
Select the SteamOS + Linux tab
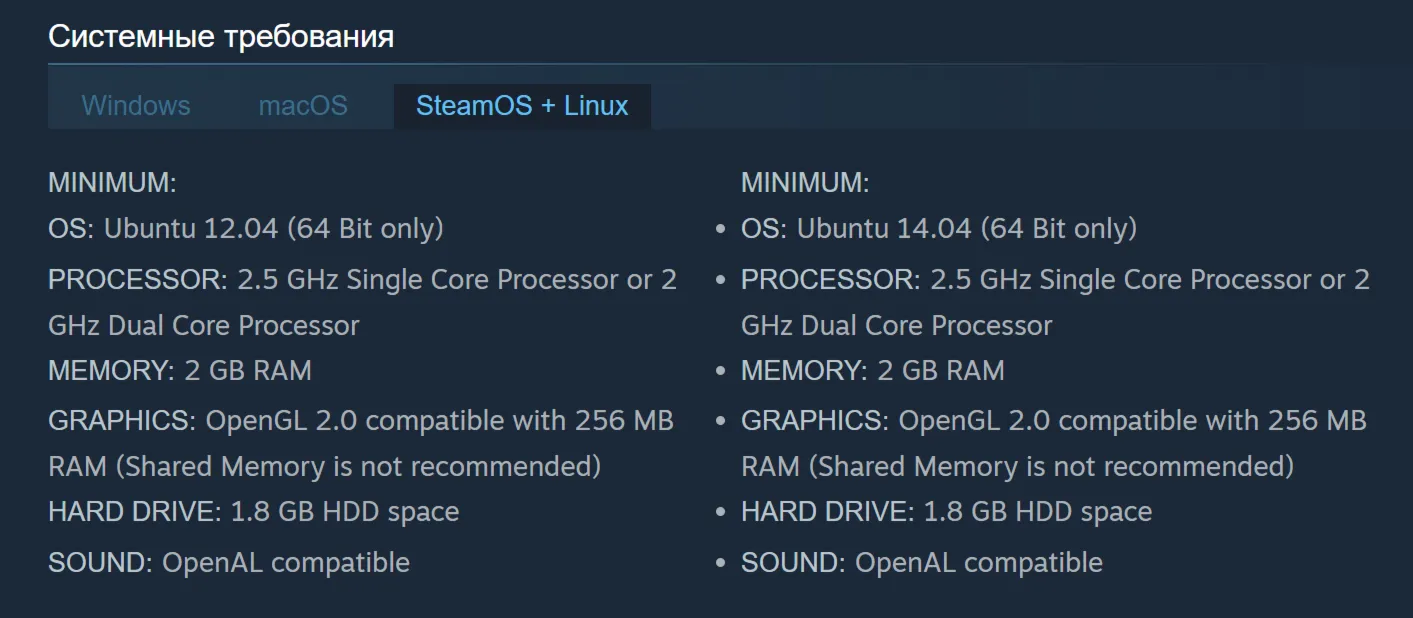click(522, 106)
